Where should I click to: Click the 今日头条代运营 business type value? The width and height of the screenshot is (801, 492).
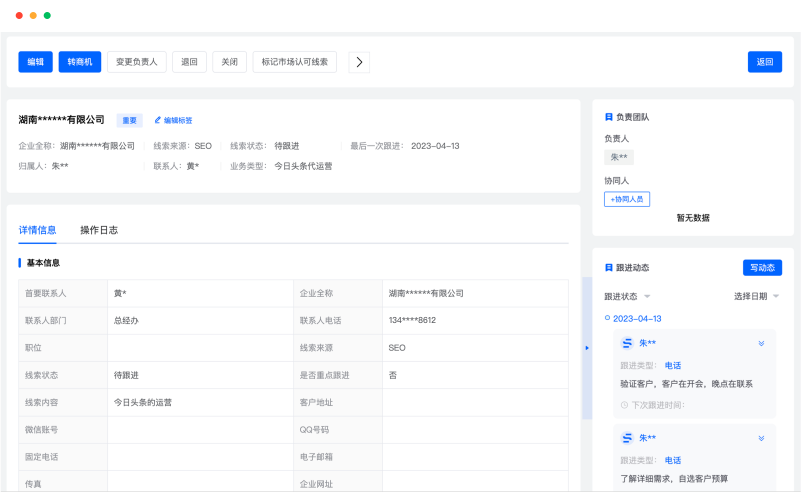click(x=303, y=166)
